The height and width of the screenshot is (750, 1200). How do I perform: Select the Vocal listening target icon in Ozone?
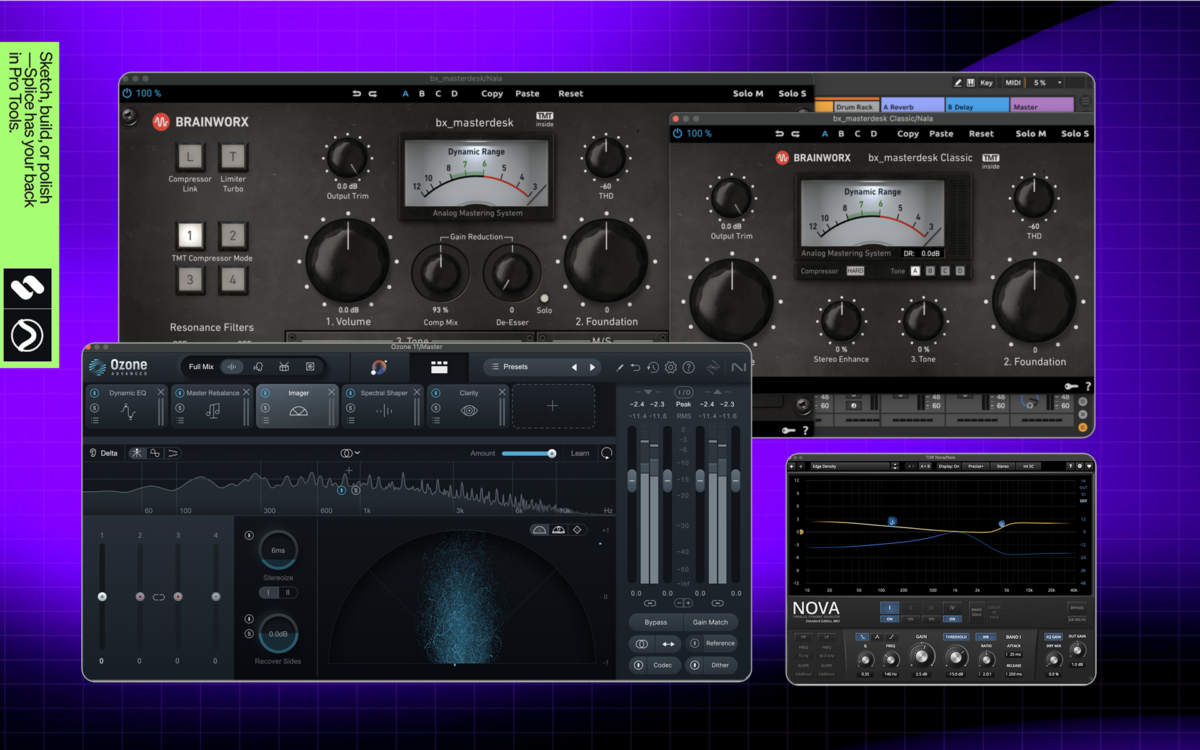(x=259, y=366)
